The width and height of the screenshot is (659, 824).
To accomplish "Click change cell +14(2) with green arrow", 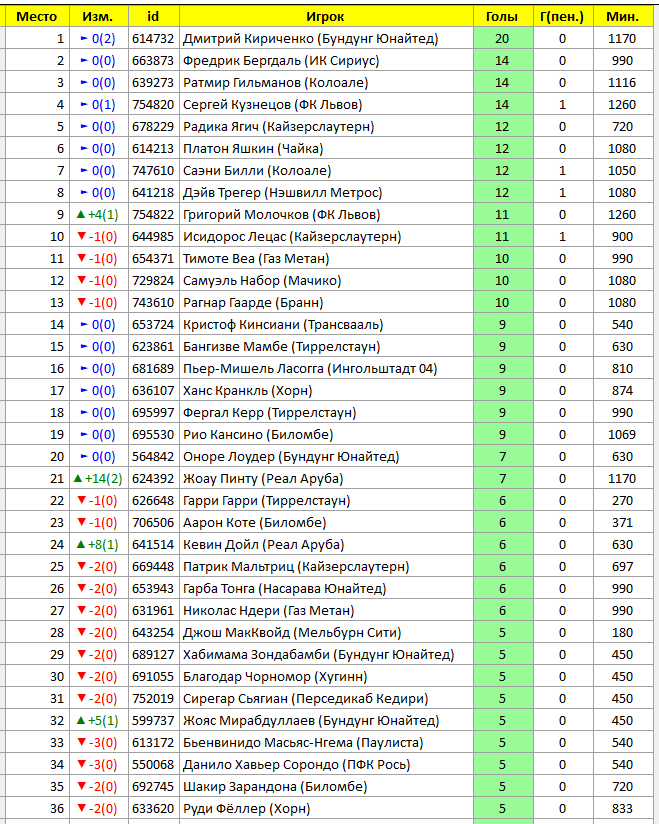I will (99, 479).
